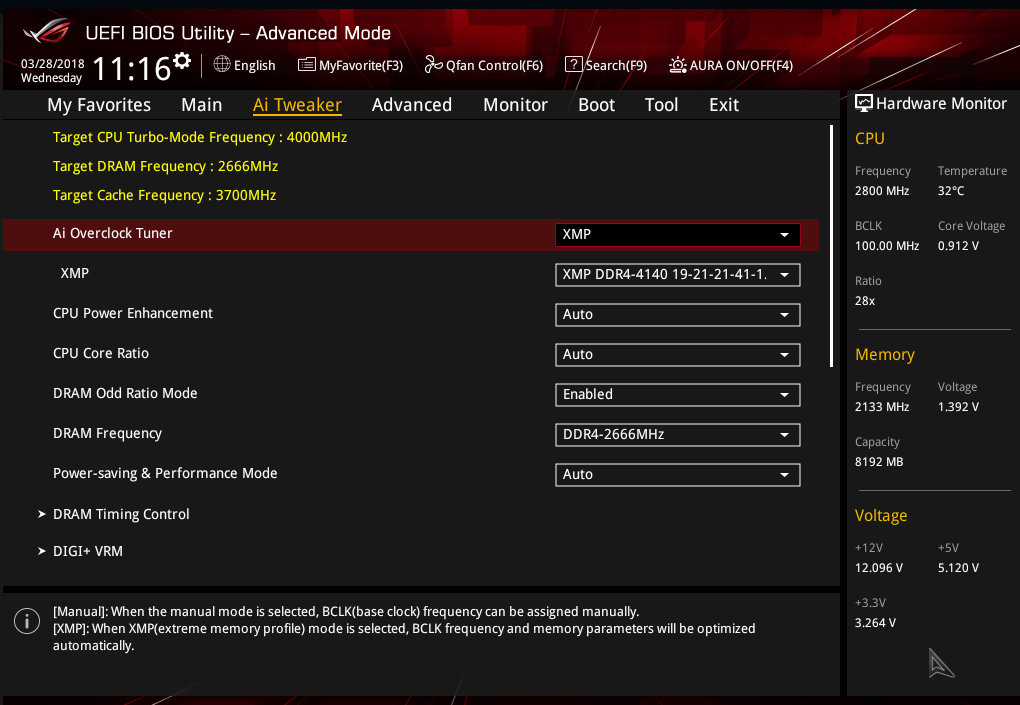1020x705 pixels.
Task: Click the CPU section heading
Action: point(870,139)
